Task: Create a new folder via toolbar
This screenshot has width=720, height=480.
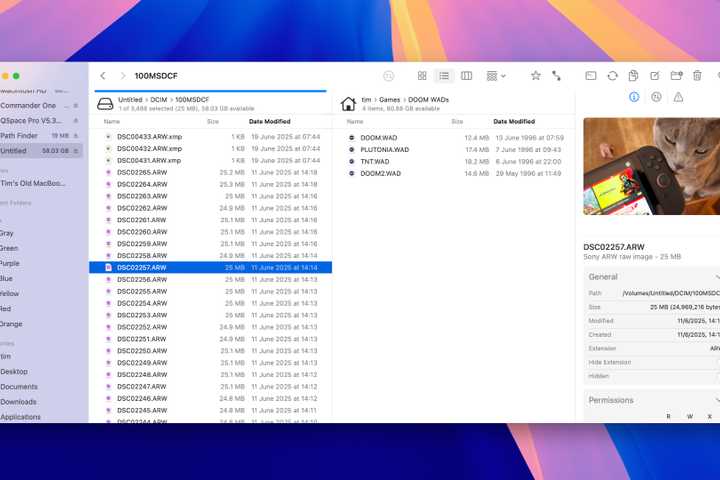Action: point(676,76)
